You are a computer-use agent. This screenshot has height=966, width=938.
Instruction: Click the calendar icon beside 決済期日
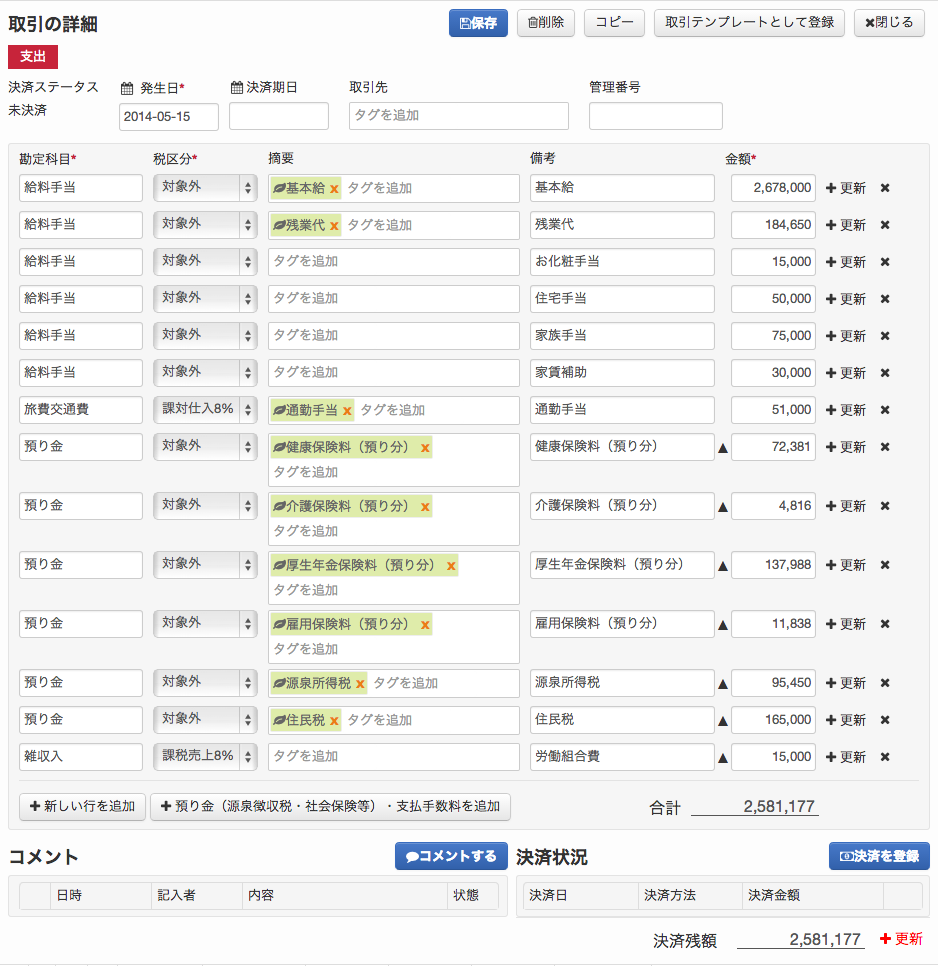[x=237, y=88]
